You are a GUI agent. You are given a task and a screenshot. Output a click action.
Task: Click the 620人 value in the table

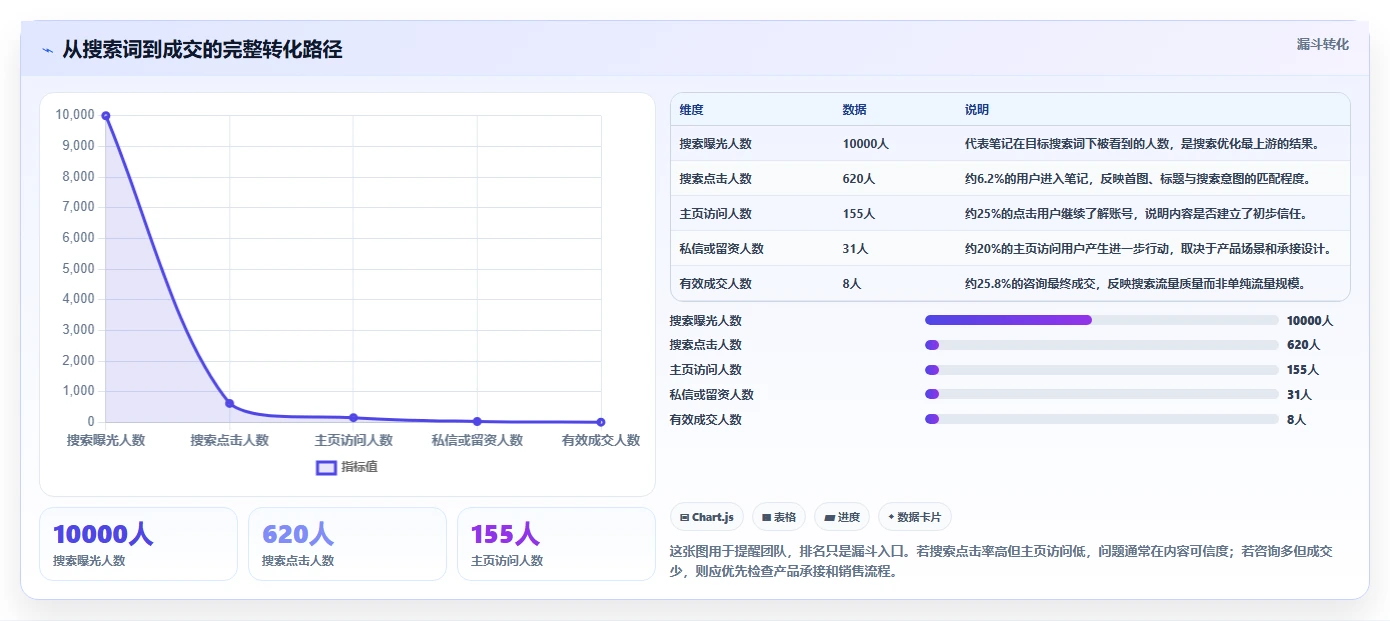pyautogui.click(x=859, y=179)
